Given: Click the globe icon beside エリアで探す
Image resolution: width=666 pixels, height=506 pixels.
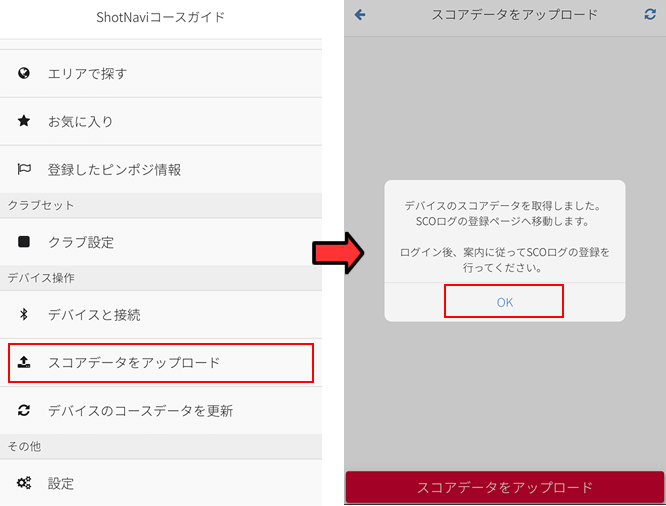Looking at the screenshot, I should [24, 73].
